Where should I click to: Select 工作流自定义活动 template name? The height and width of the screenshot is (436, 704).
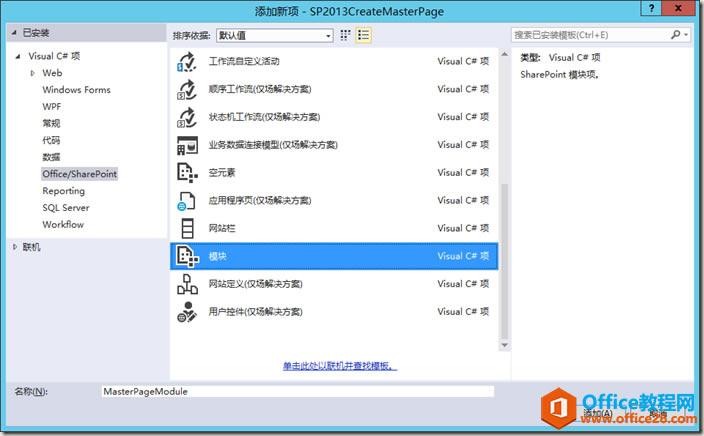click(x=244, y=62)
